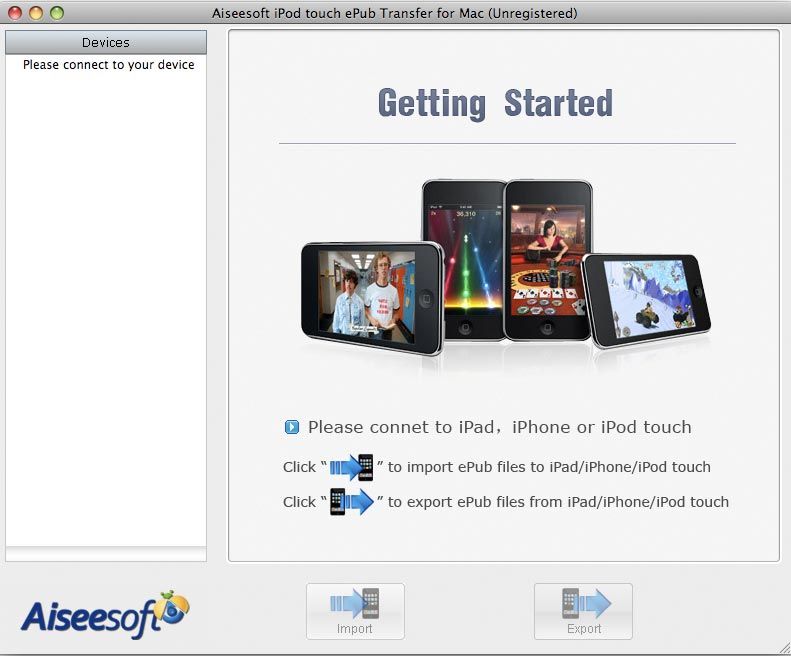Click the Import button

[x=355, y=611]
